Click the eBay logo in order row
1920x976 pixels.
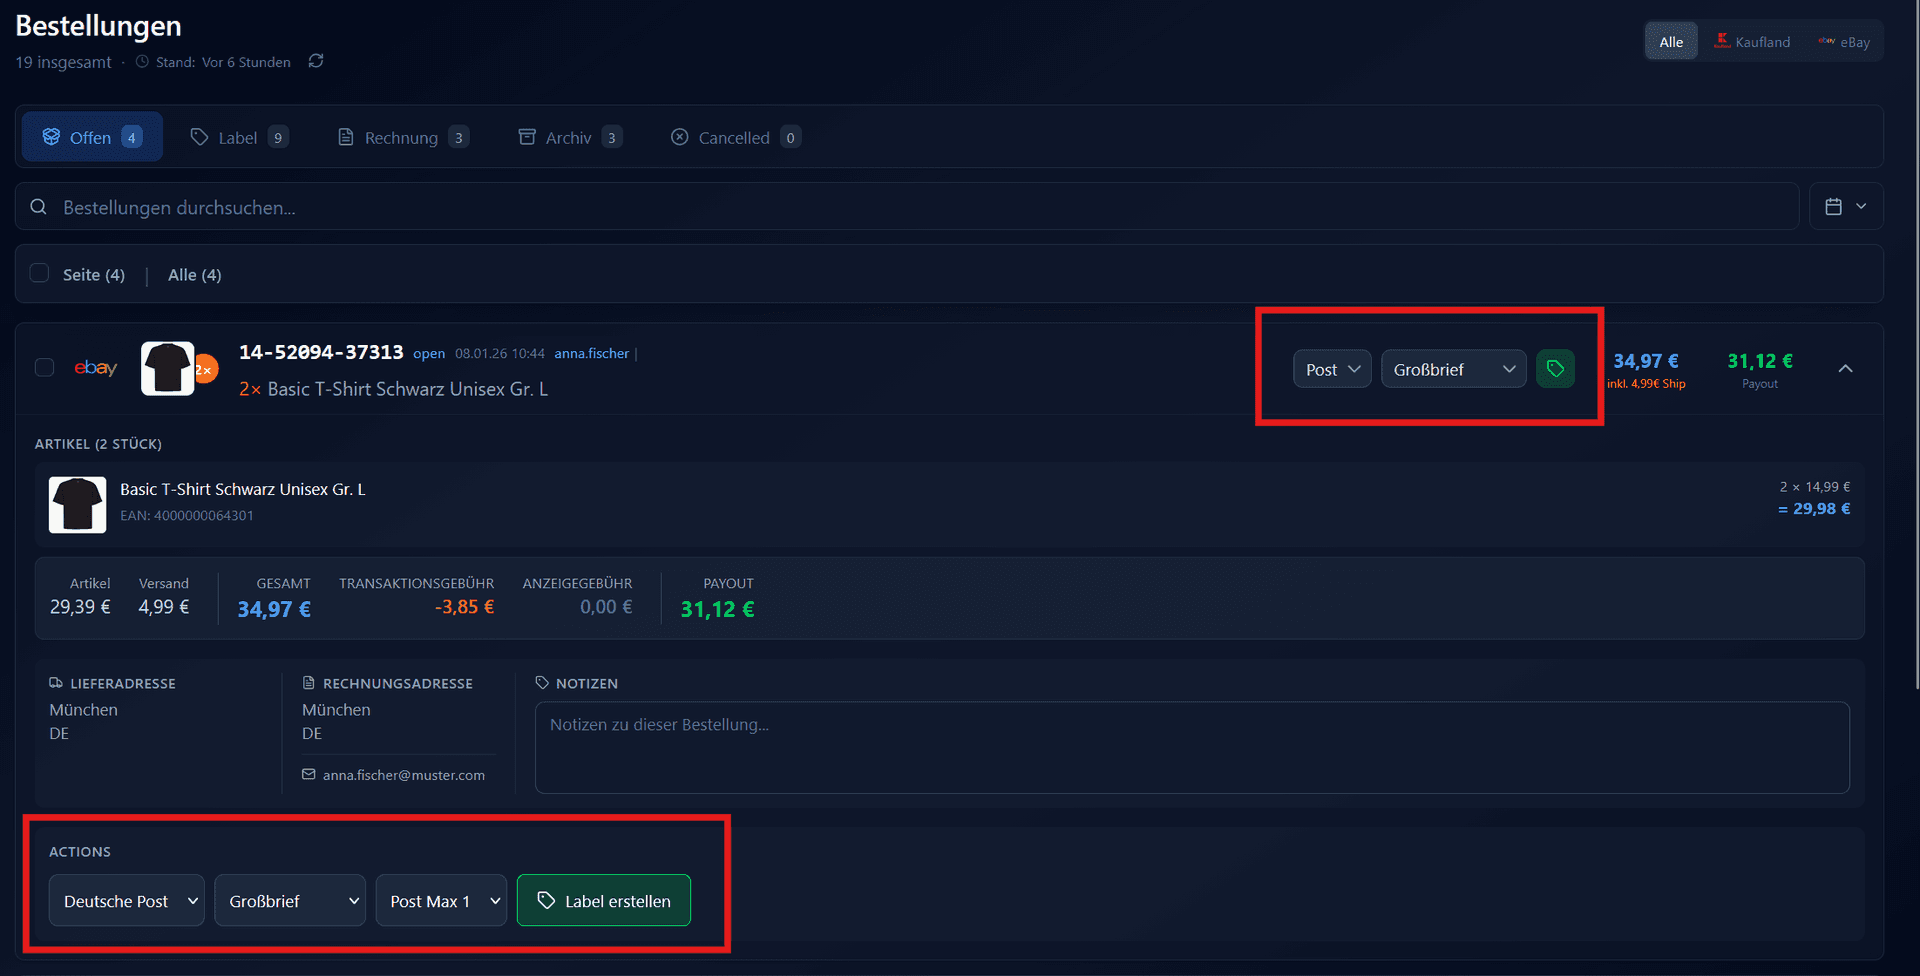click(x=96, y=368)
